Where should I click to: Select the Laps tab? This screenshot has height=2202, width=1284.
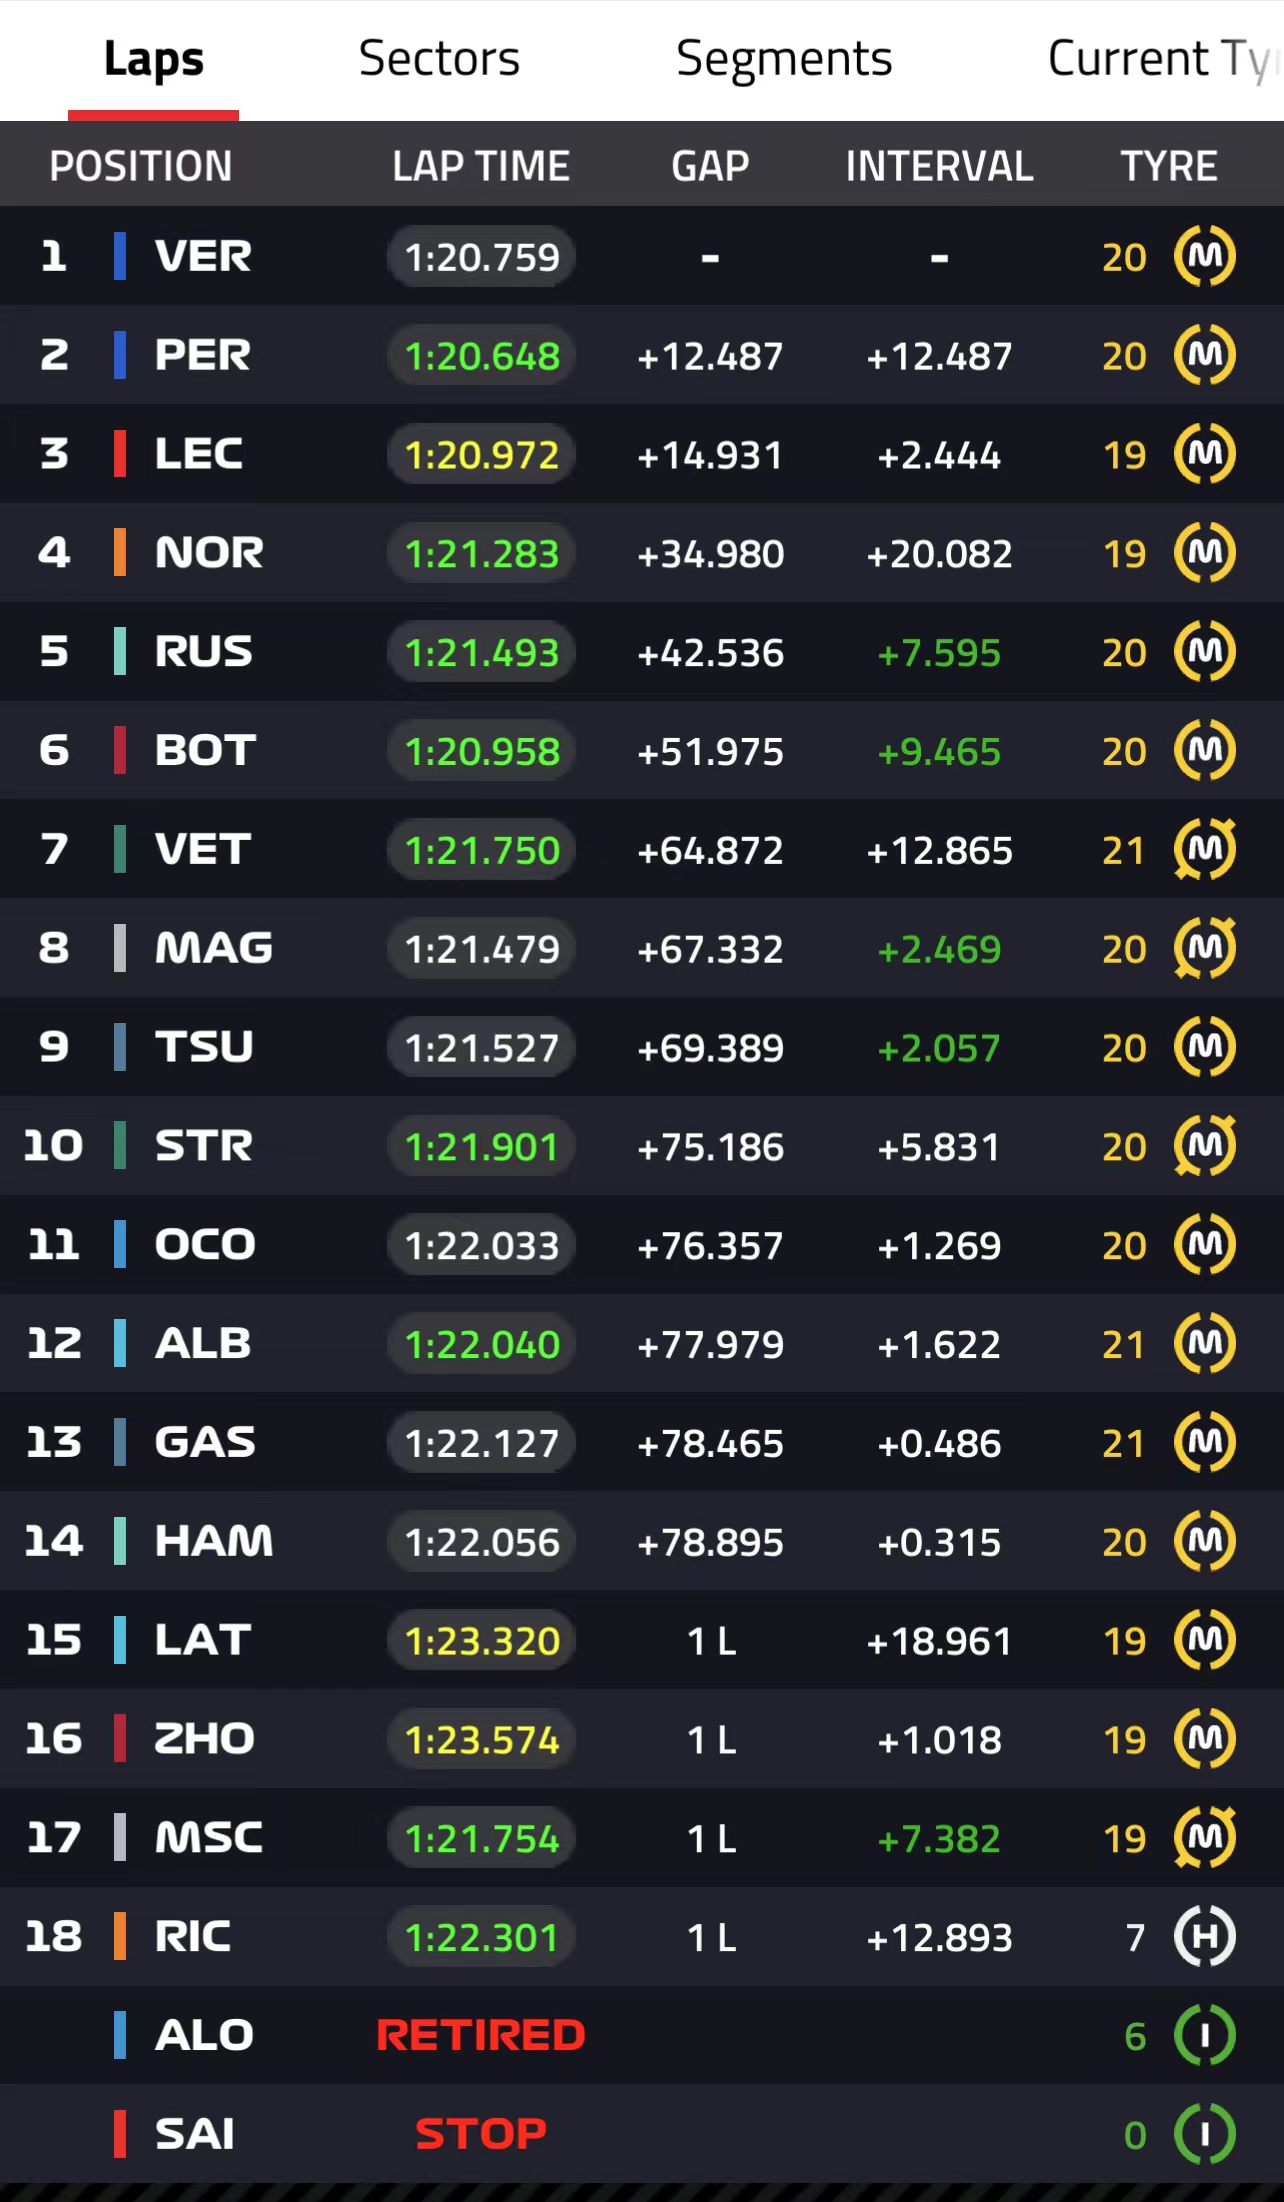154,59
